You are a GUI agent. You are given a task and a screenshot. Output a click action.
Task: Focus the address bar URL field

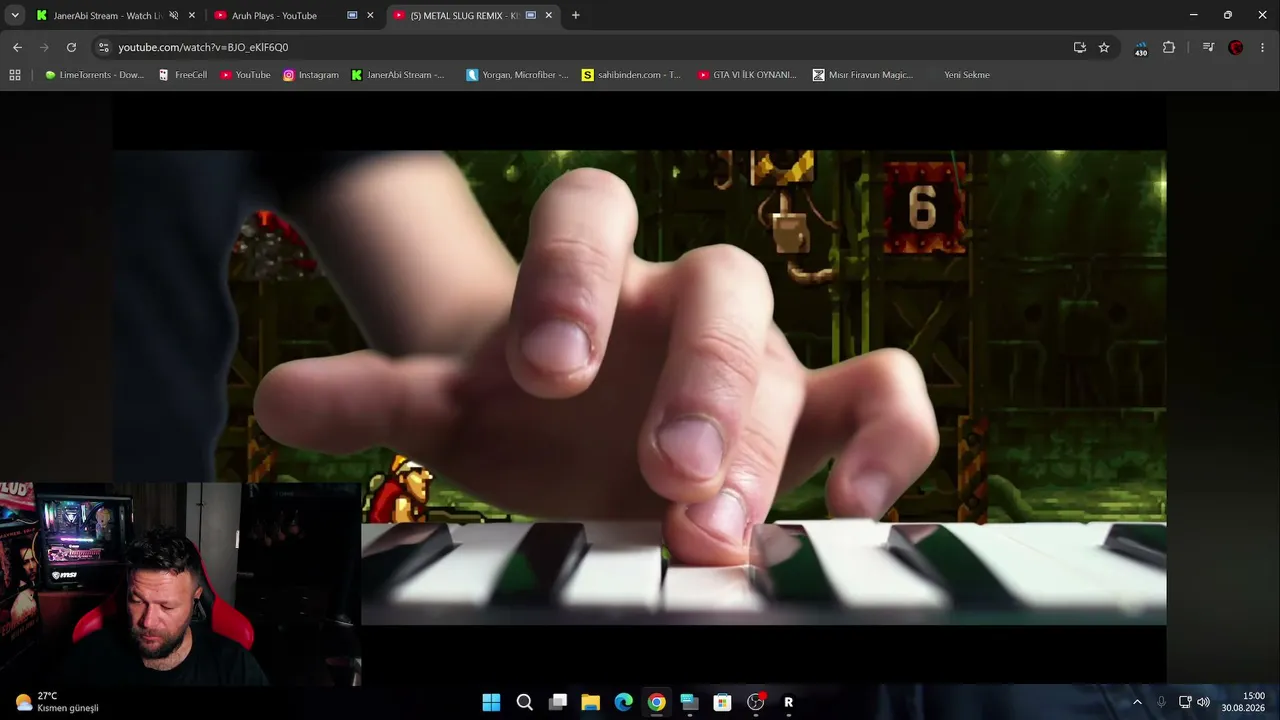(x=590, y=47)
